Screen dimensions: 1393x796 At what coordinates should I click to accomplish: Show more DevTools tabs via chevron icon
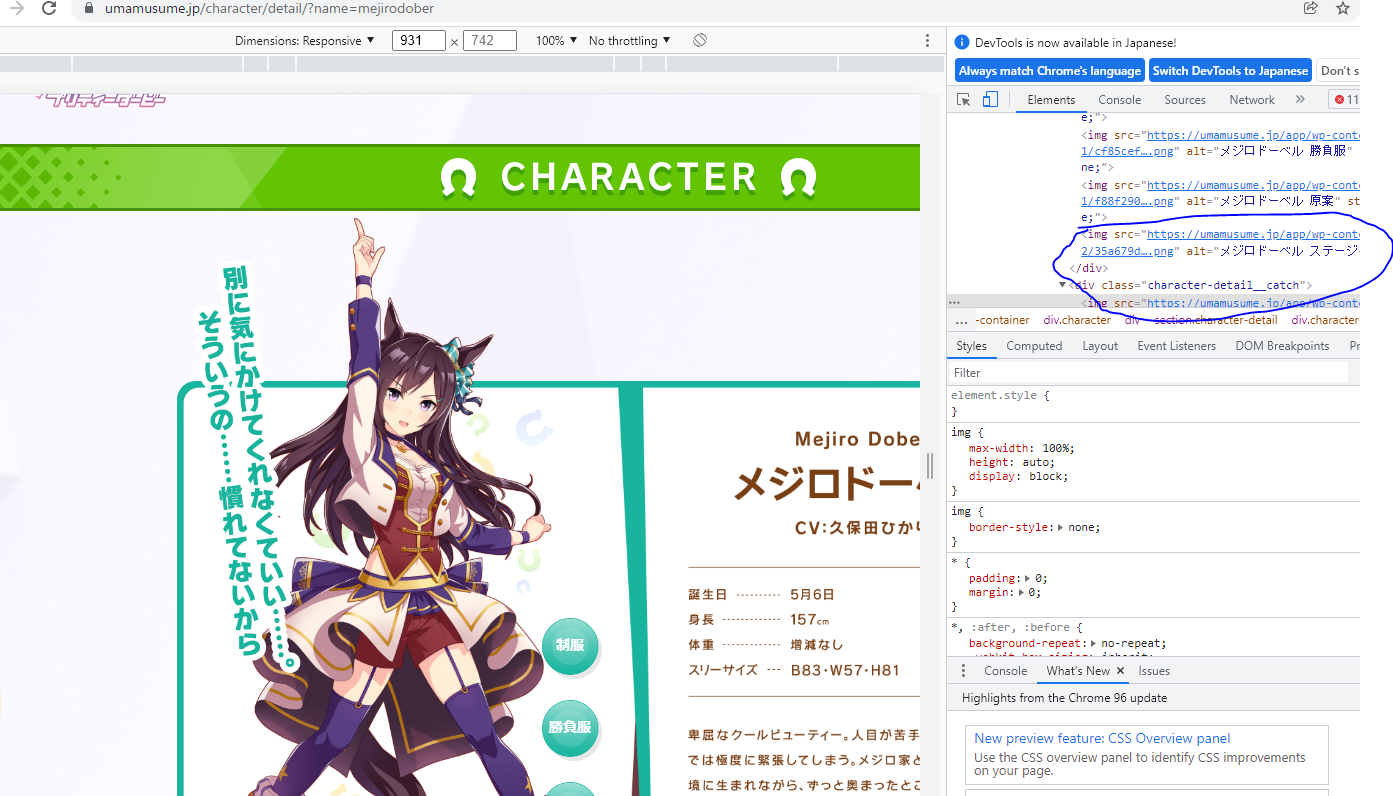click(x=1300, y=100)
